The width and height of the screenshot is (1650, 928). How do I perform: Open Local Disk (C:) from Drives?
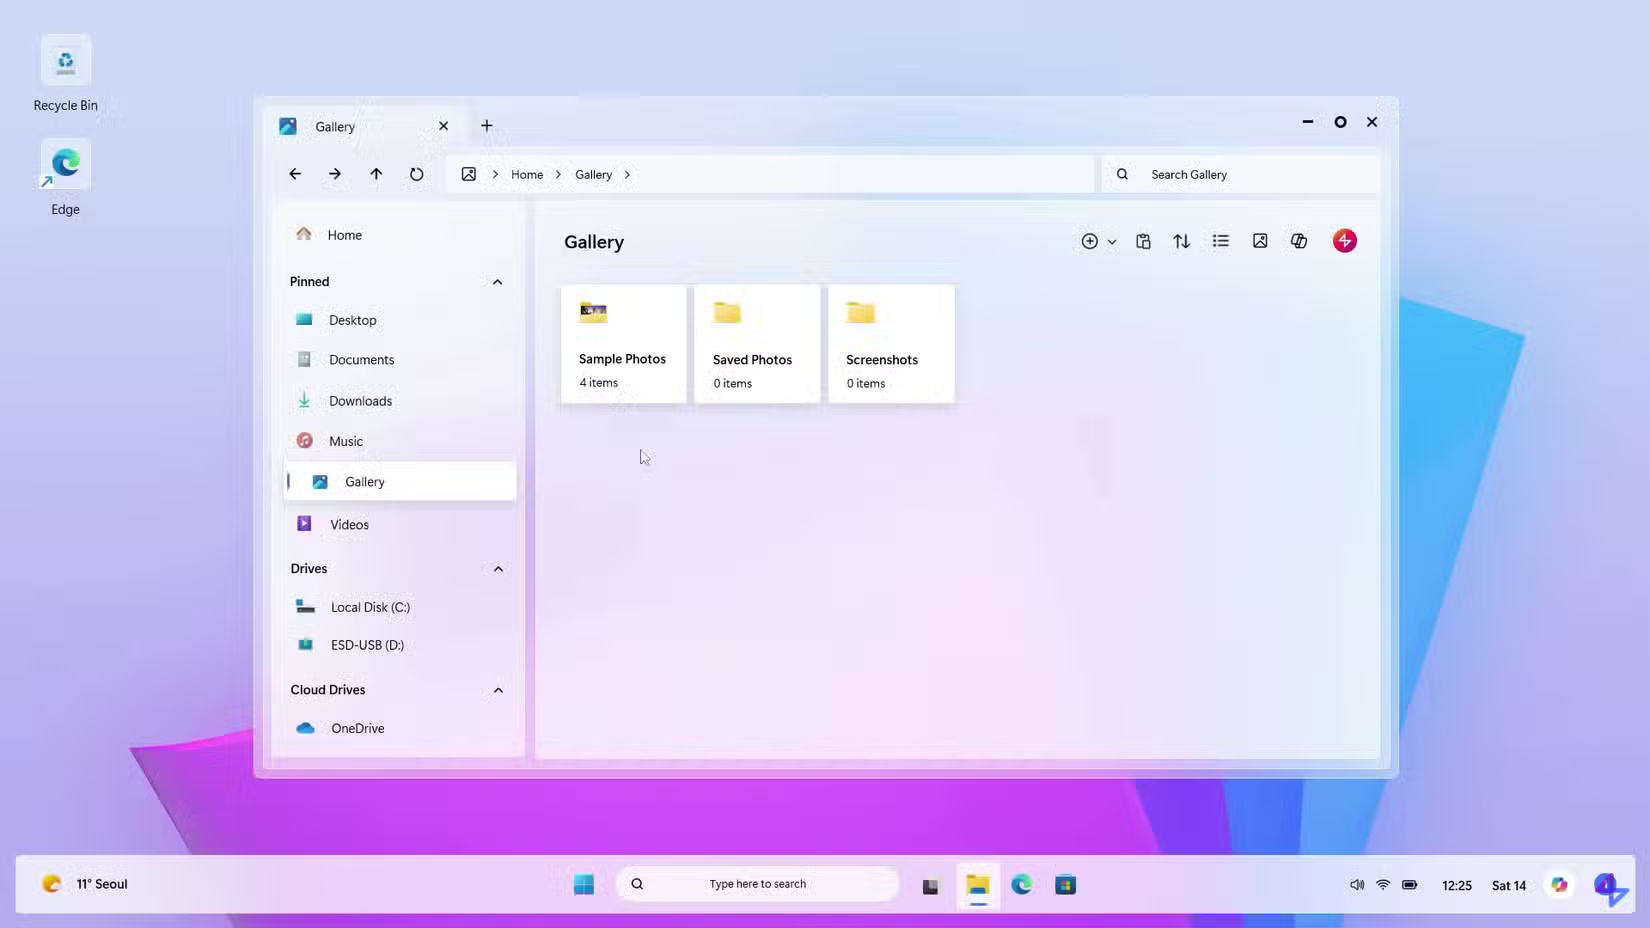(x=370, y=607)
